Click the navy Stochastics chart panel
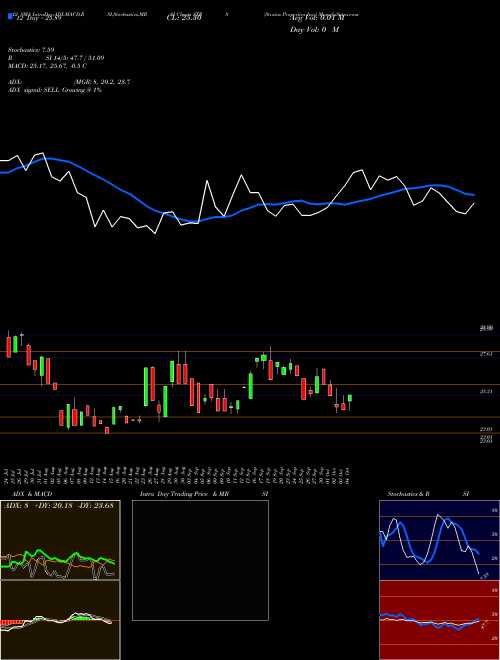This screenshot has height=660, width=500. click(439, 540)
